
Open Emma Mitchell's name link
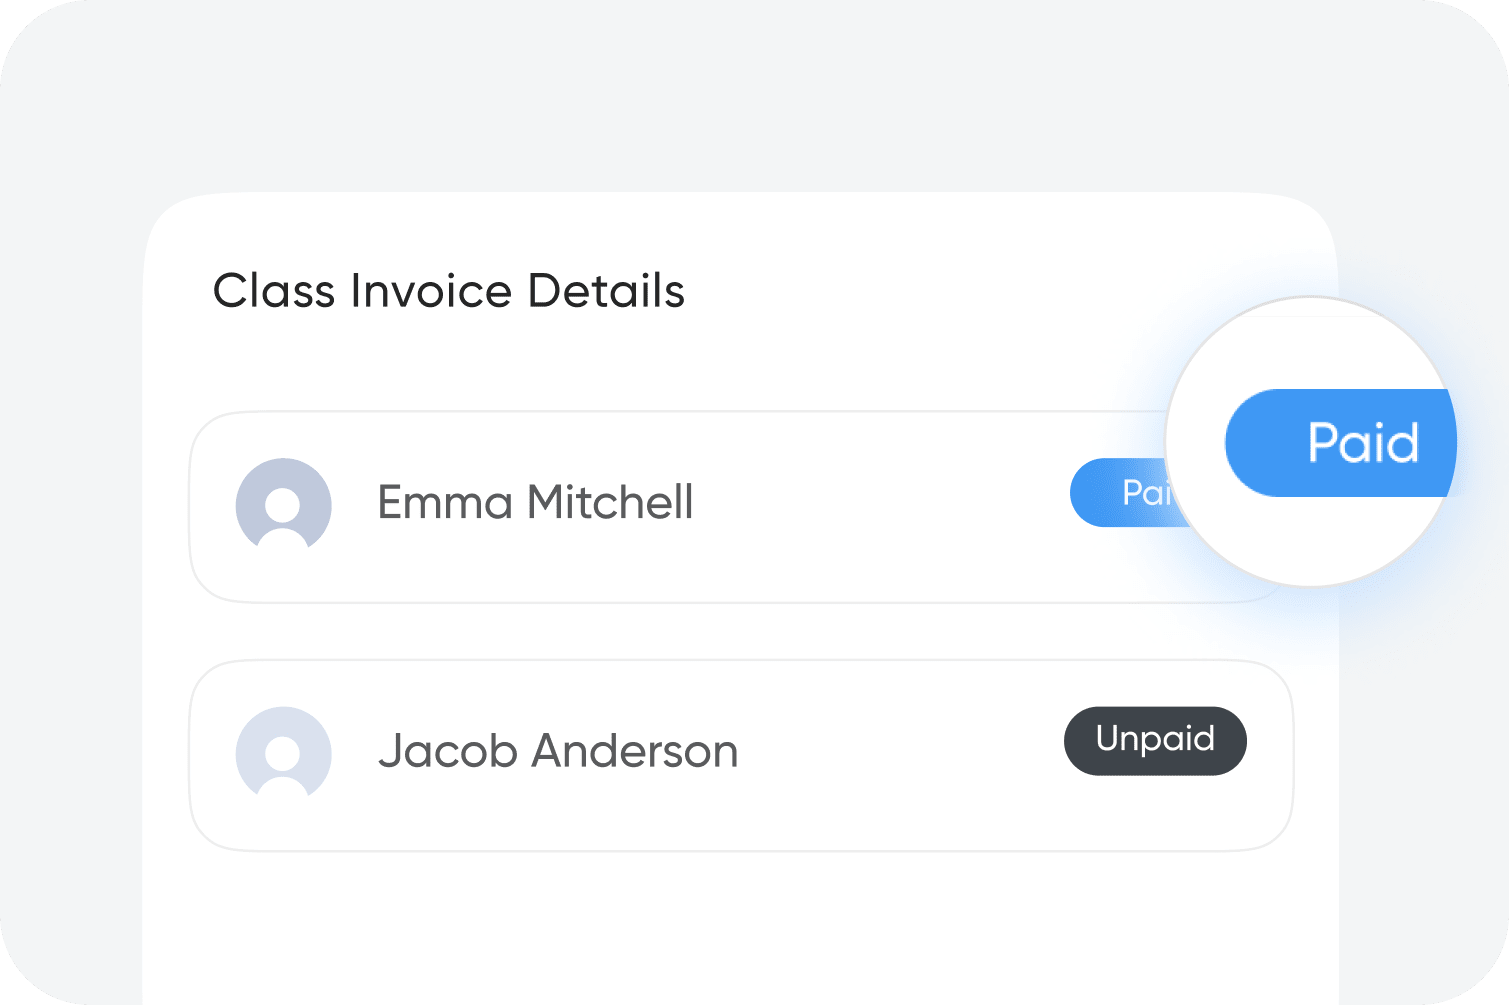click(x=535, y=502)
